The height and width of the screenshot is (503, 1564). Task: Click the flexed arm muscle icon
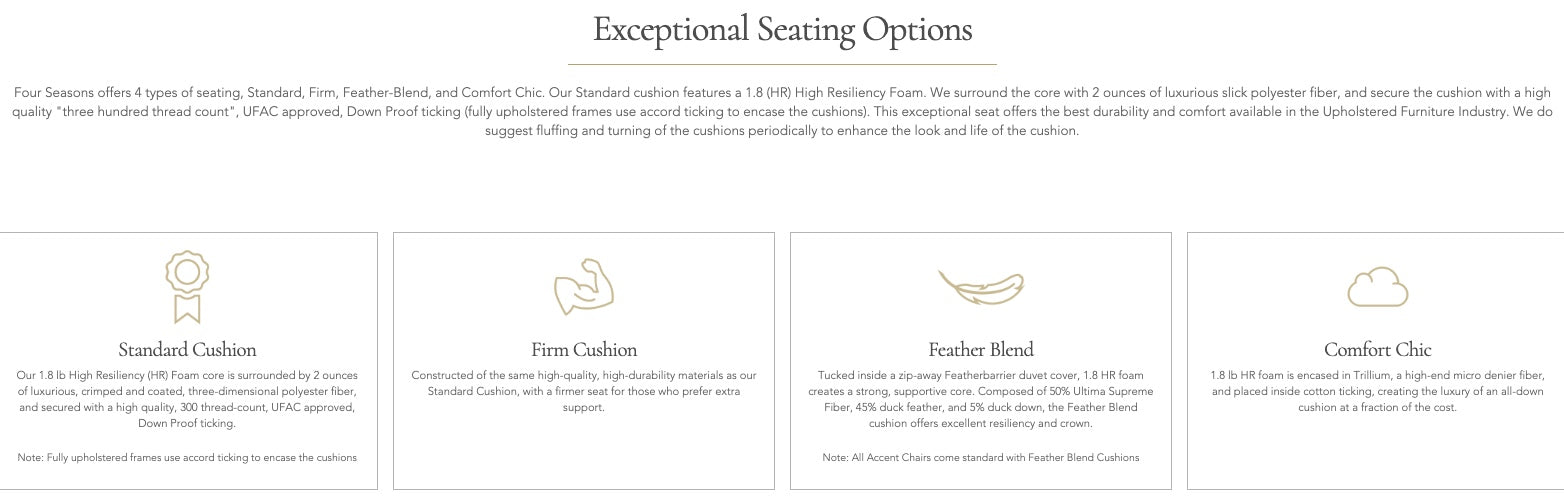pyautogui.click(x=583, y=287)
